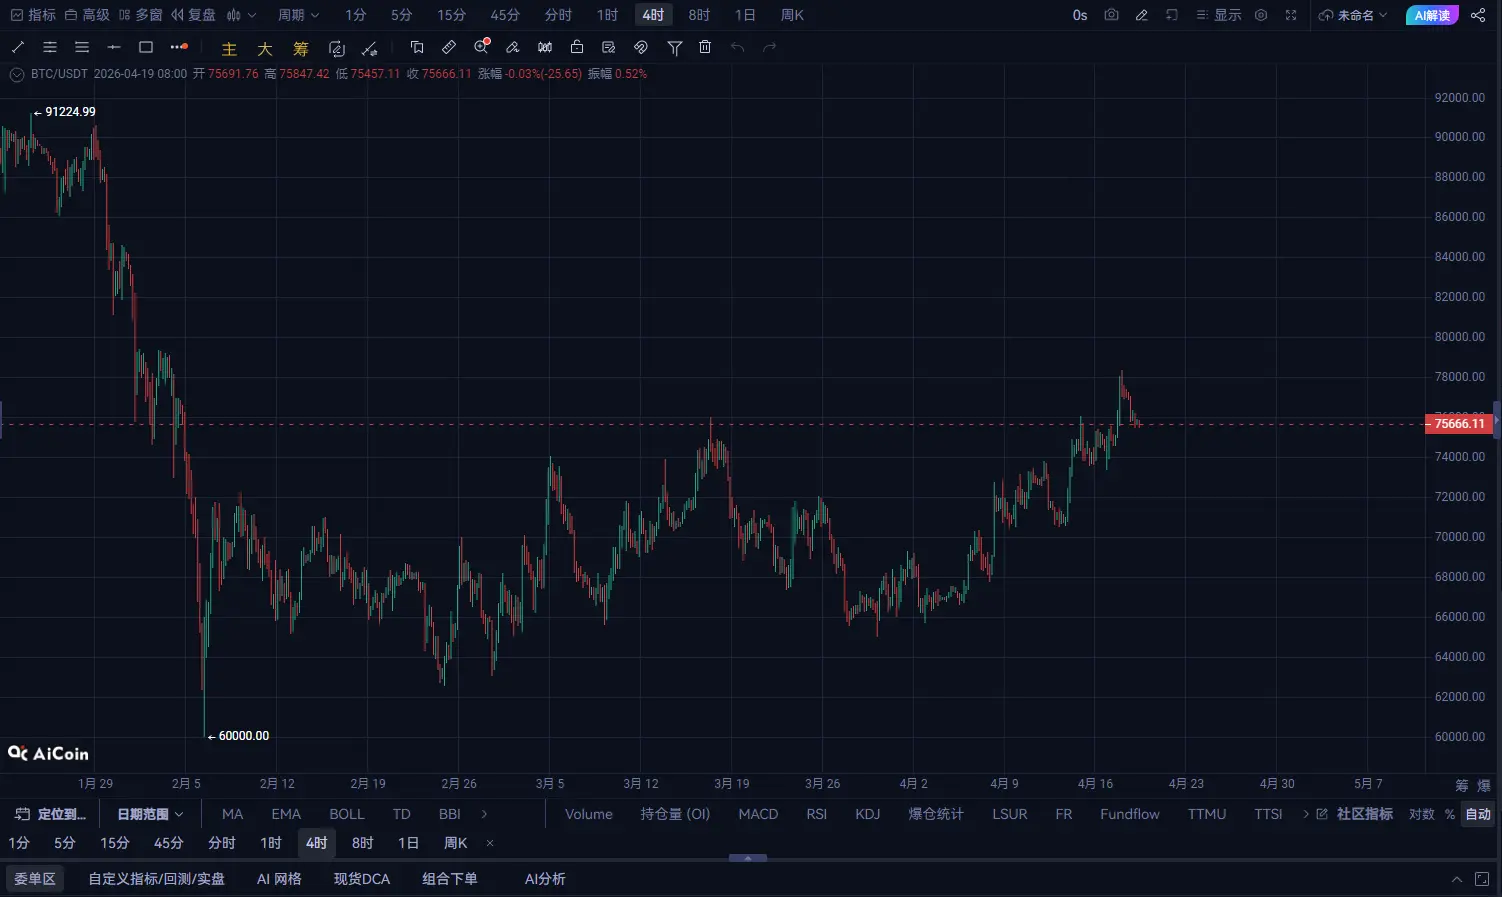Click the candlestick pattern tool in drawing bar
The width and height of the screenshot is (1502, 897).
pos(545,47)
